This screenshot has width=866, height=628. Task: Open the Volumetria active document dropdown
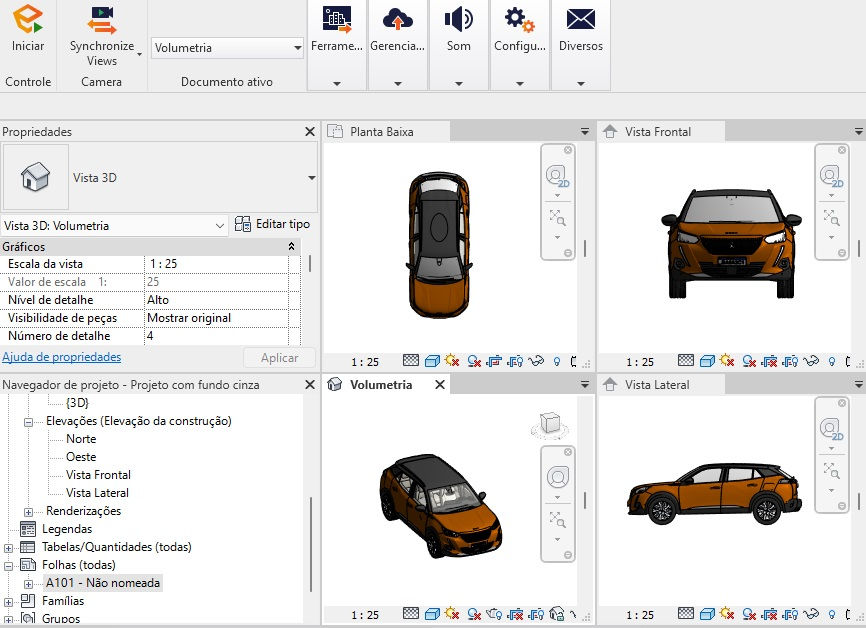point(227,48)
